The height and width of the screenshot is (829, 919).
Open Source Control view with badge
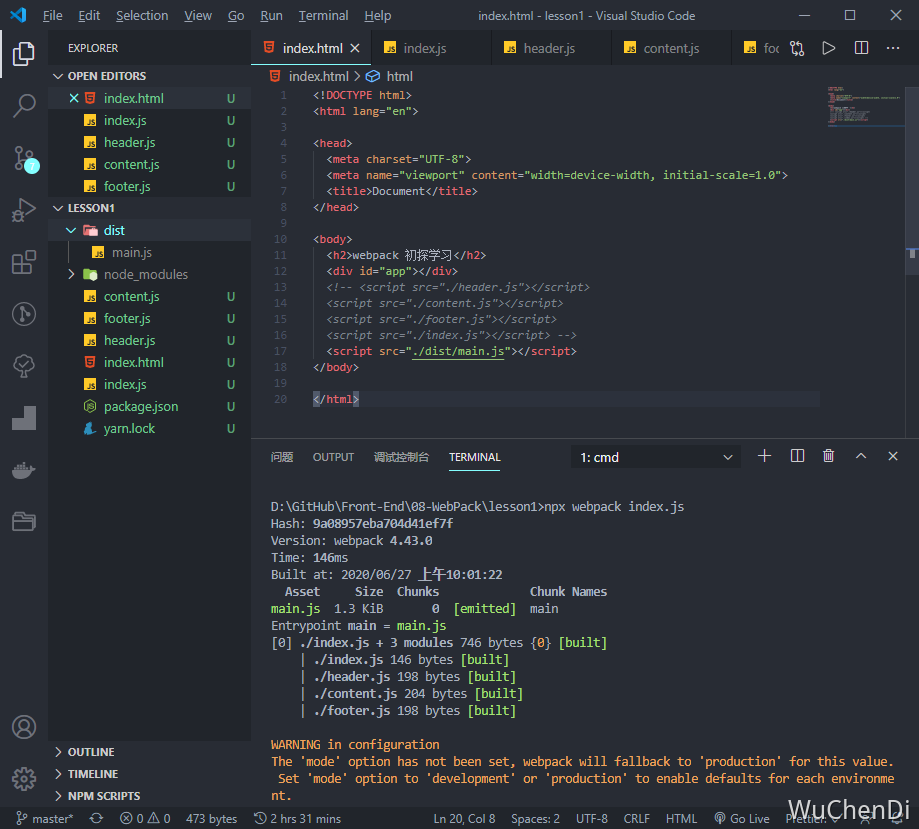coord(25,158)
